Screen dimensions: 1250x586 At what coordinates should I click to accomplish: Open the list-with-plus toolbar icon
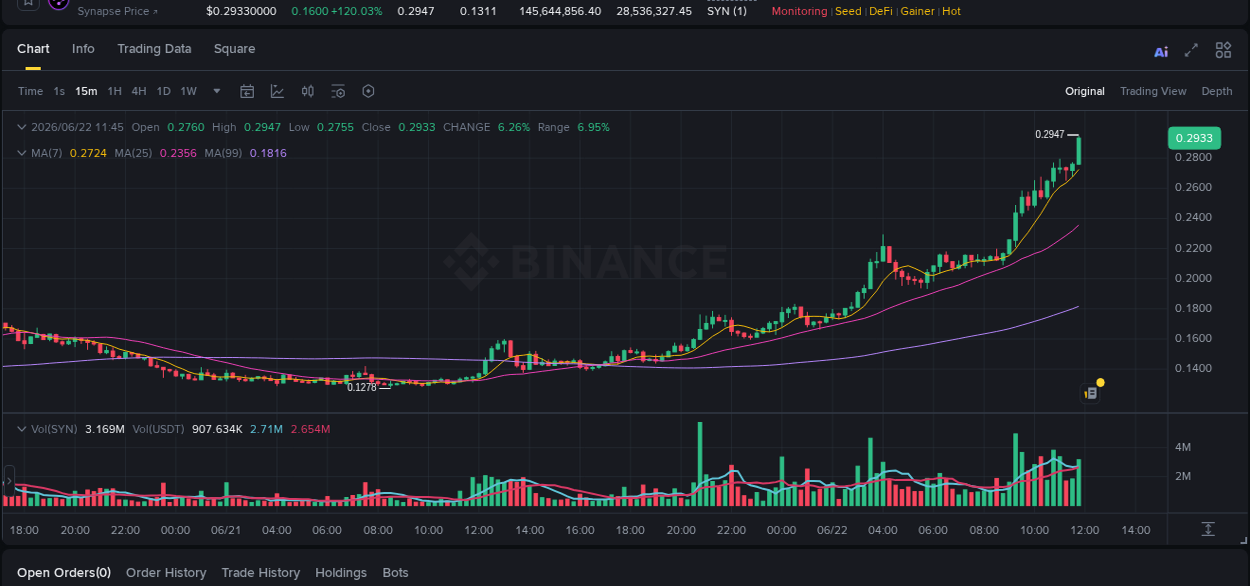[338, 91]
